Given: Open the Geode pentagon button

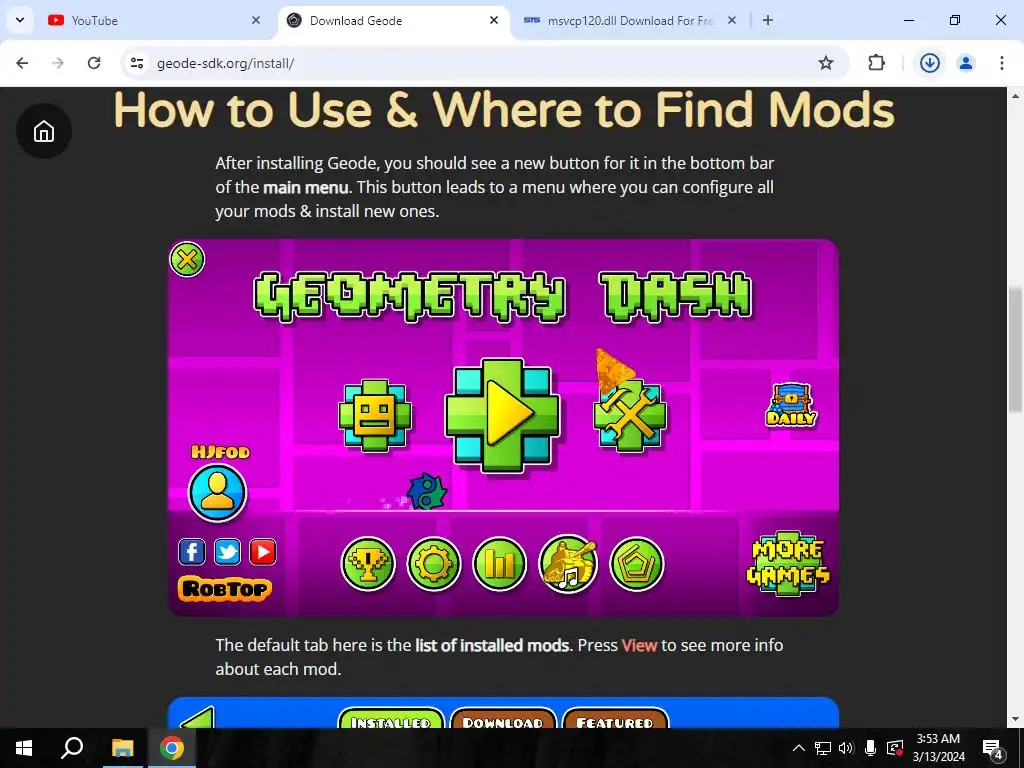Looking at the screenshot, I should pyautogui.click(x=637, y=564).
